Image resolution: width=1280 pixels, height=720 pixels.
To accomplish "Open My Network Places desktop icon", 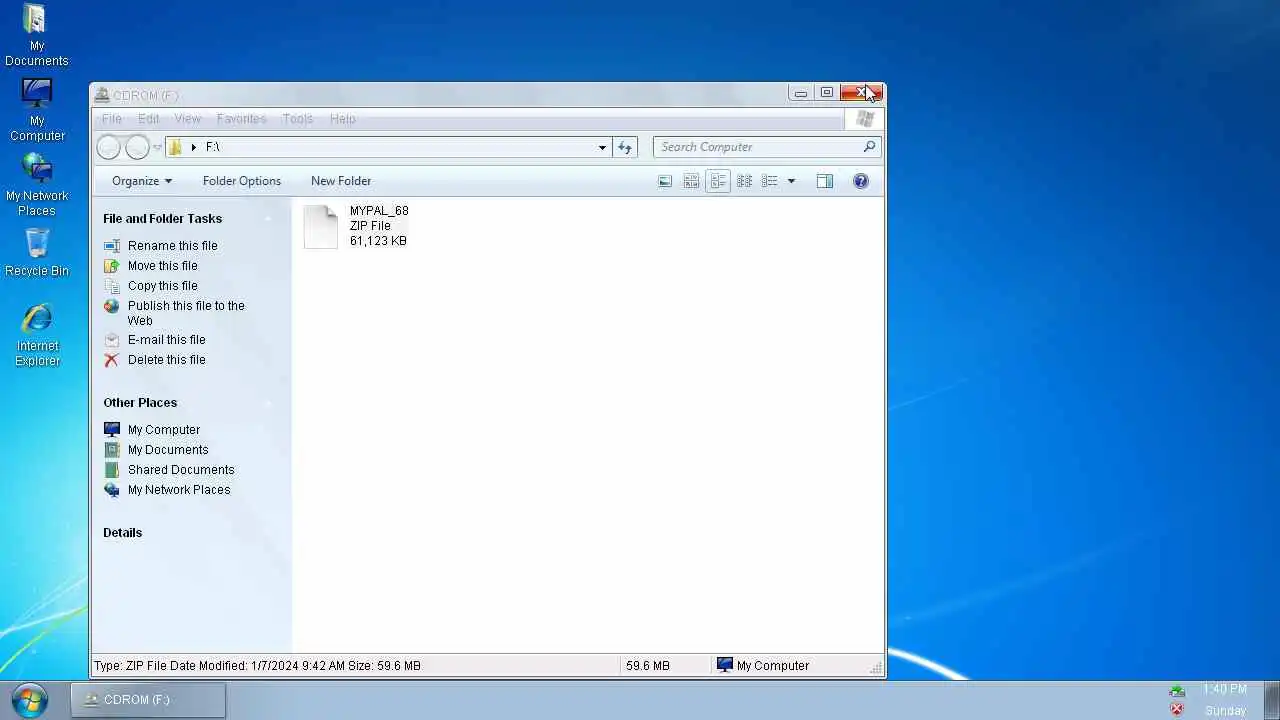I will point(37,185).
